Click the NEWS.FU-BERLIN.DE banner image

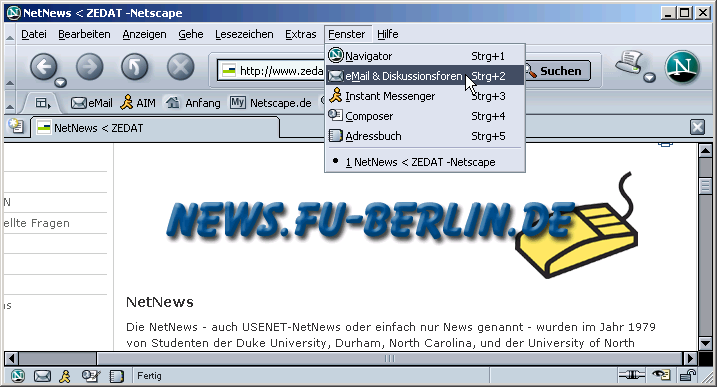[x=402, y=225]
